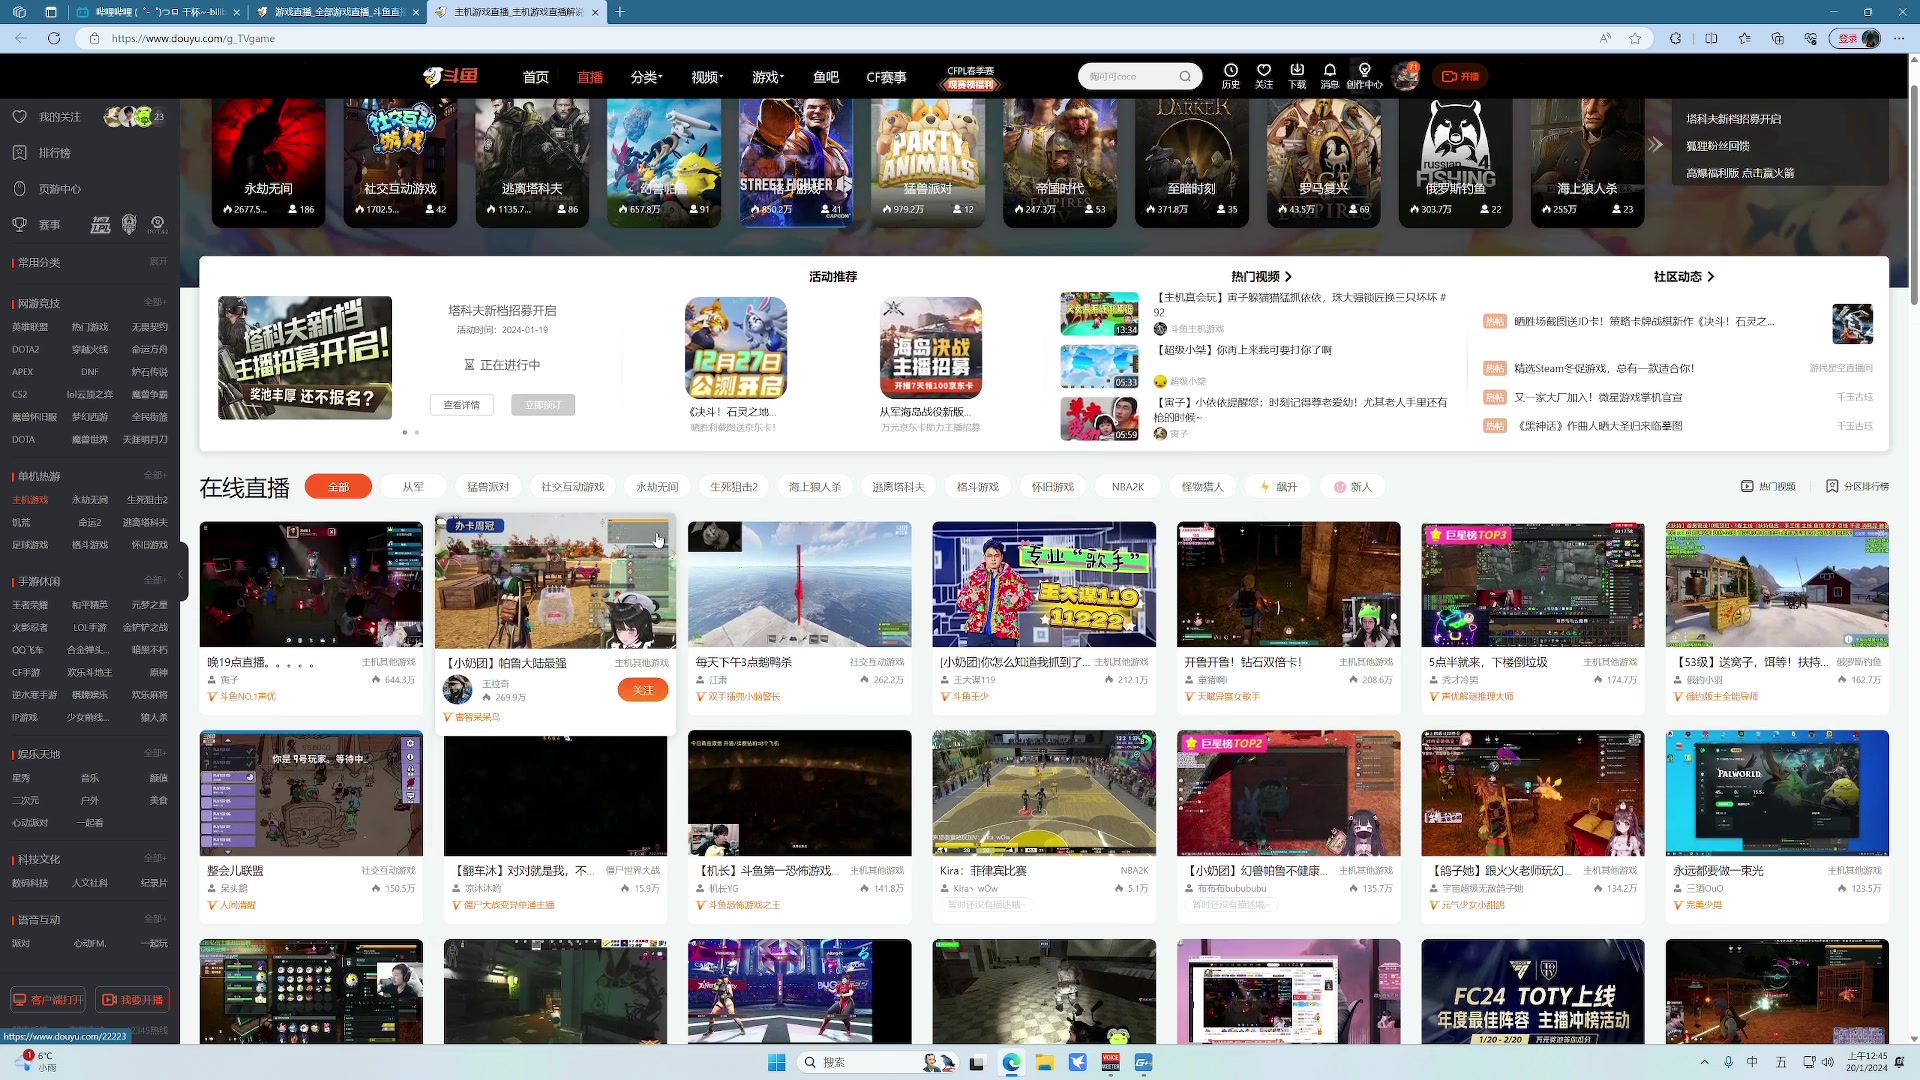This screenshot has width=1920, height=1080.
Task: Click the search input field
Action: tap(1128, 76)
